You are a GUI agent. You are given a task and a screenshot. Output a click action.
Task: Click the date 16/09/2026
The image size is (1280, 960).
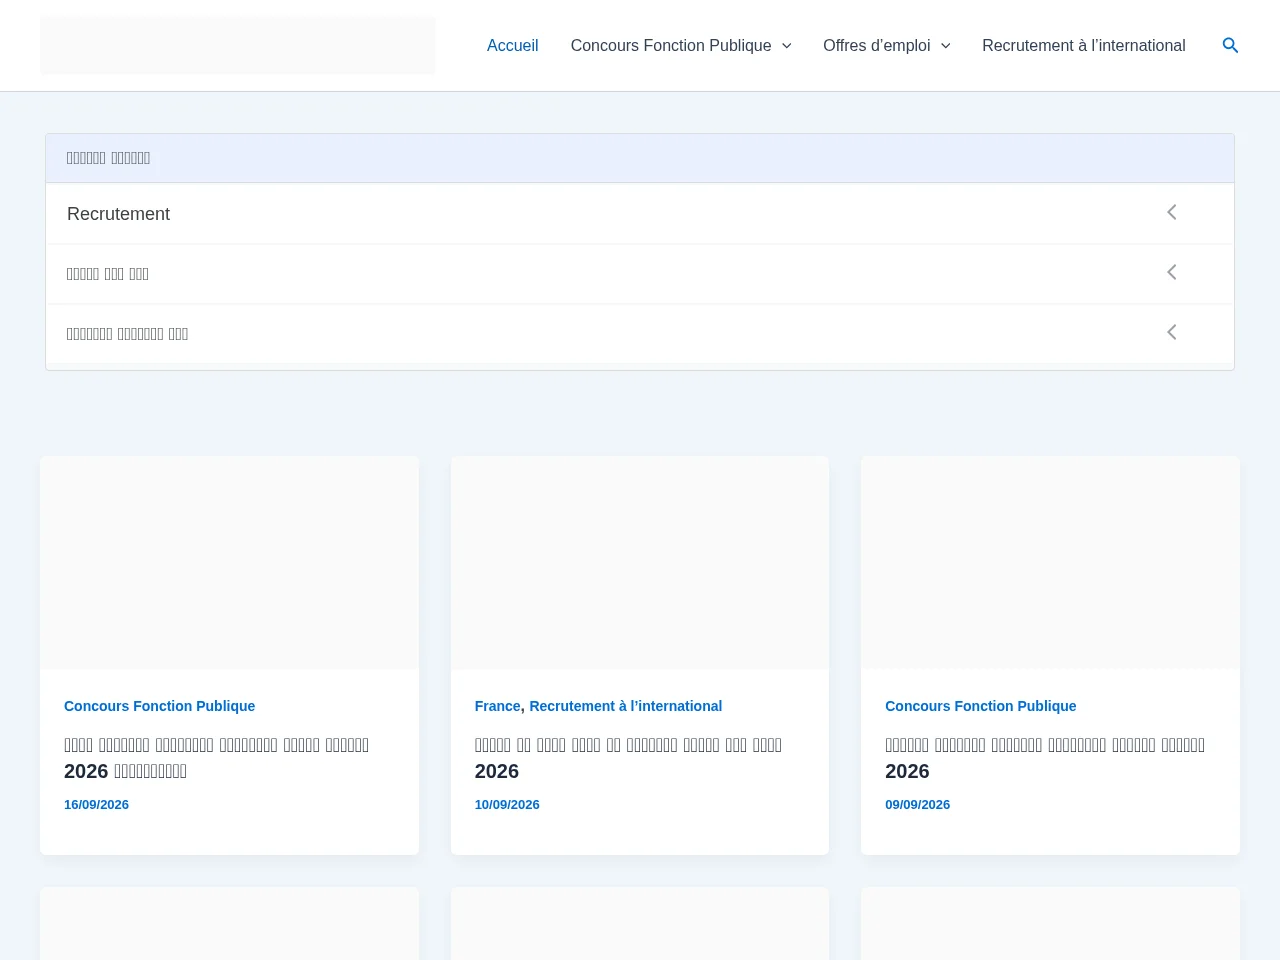[96, 805]
